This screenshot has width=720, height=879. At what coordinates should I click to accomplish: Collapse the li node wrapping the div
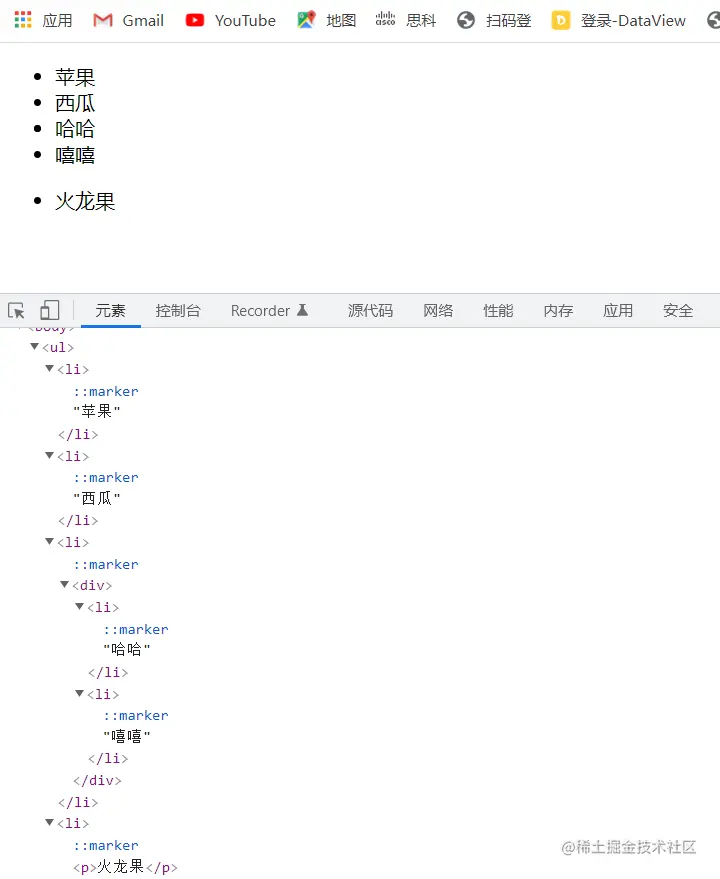pos(49,542)
